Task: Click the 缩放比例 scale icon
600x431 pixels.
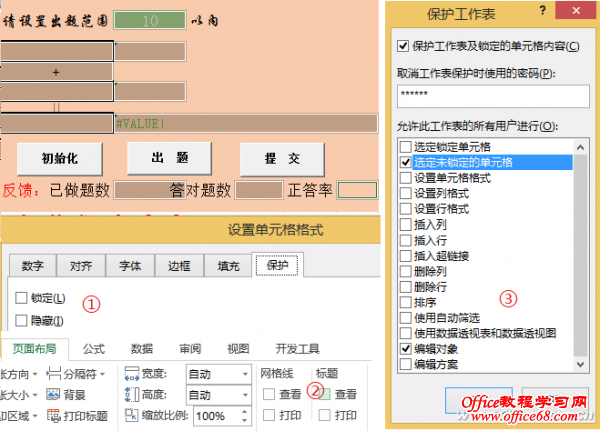Action: pos(132,416)
